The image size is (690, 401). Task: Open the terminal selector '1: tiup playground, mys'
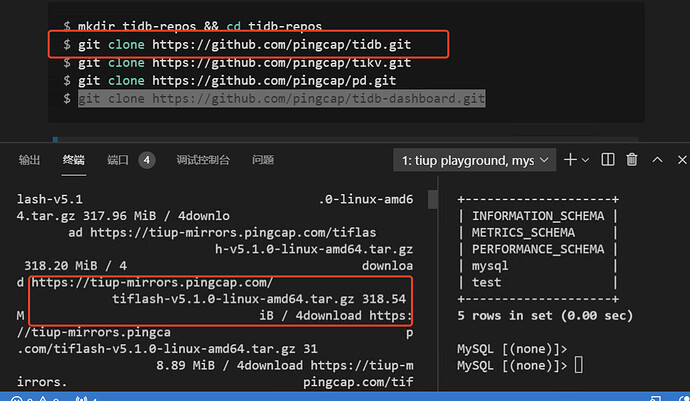(474, 160)
